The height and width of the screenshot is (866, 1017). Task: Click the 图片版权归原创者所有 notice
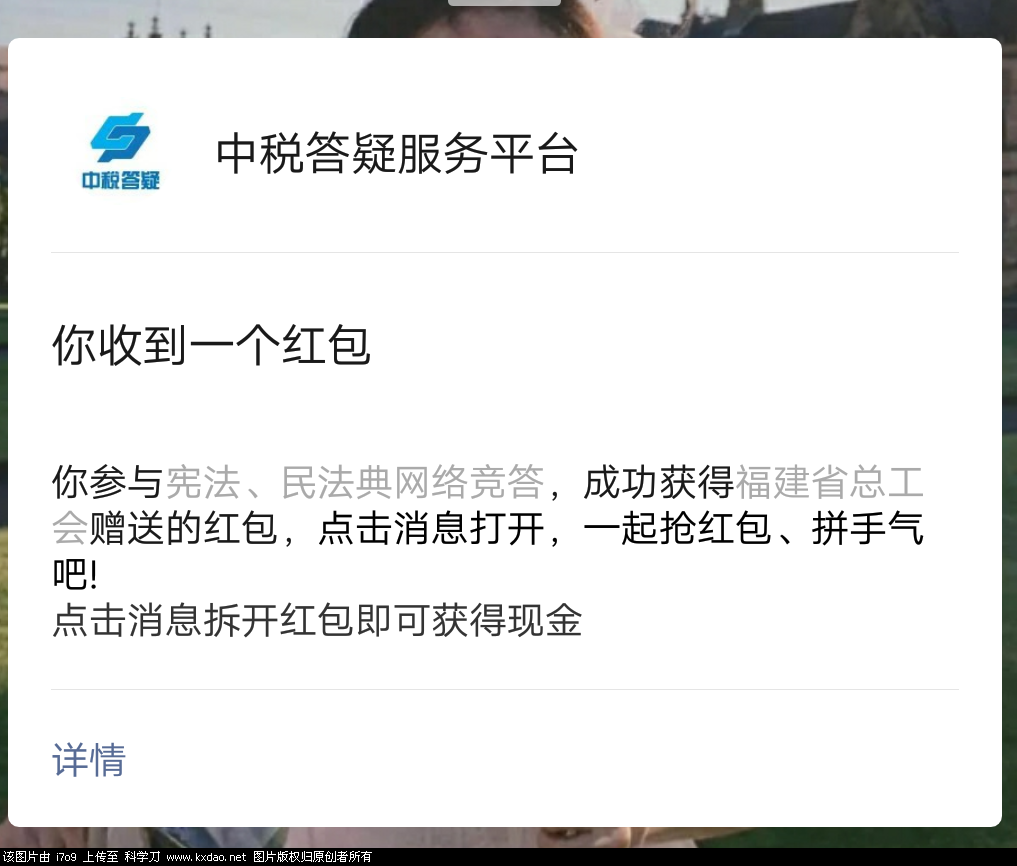[312, 857]
